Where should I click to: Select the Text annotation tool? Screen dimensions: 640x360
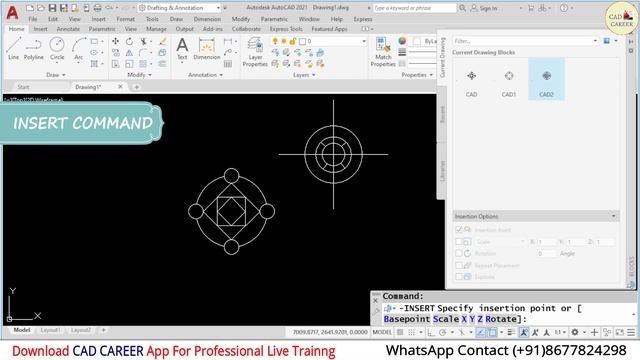point(182,49)
